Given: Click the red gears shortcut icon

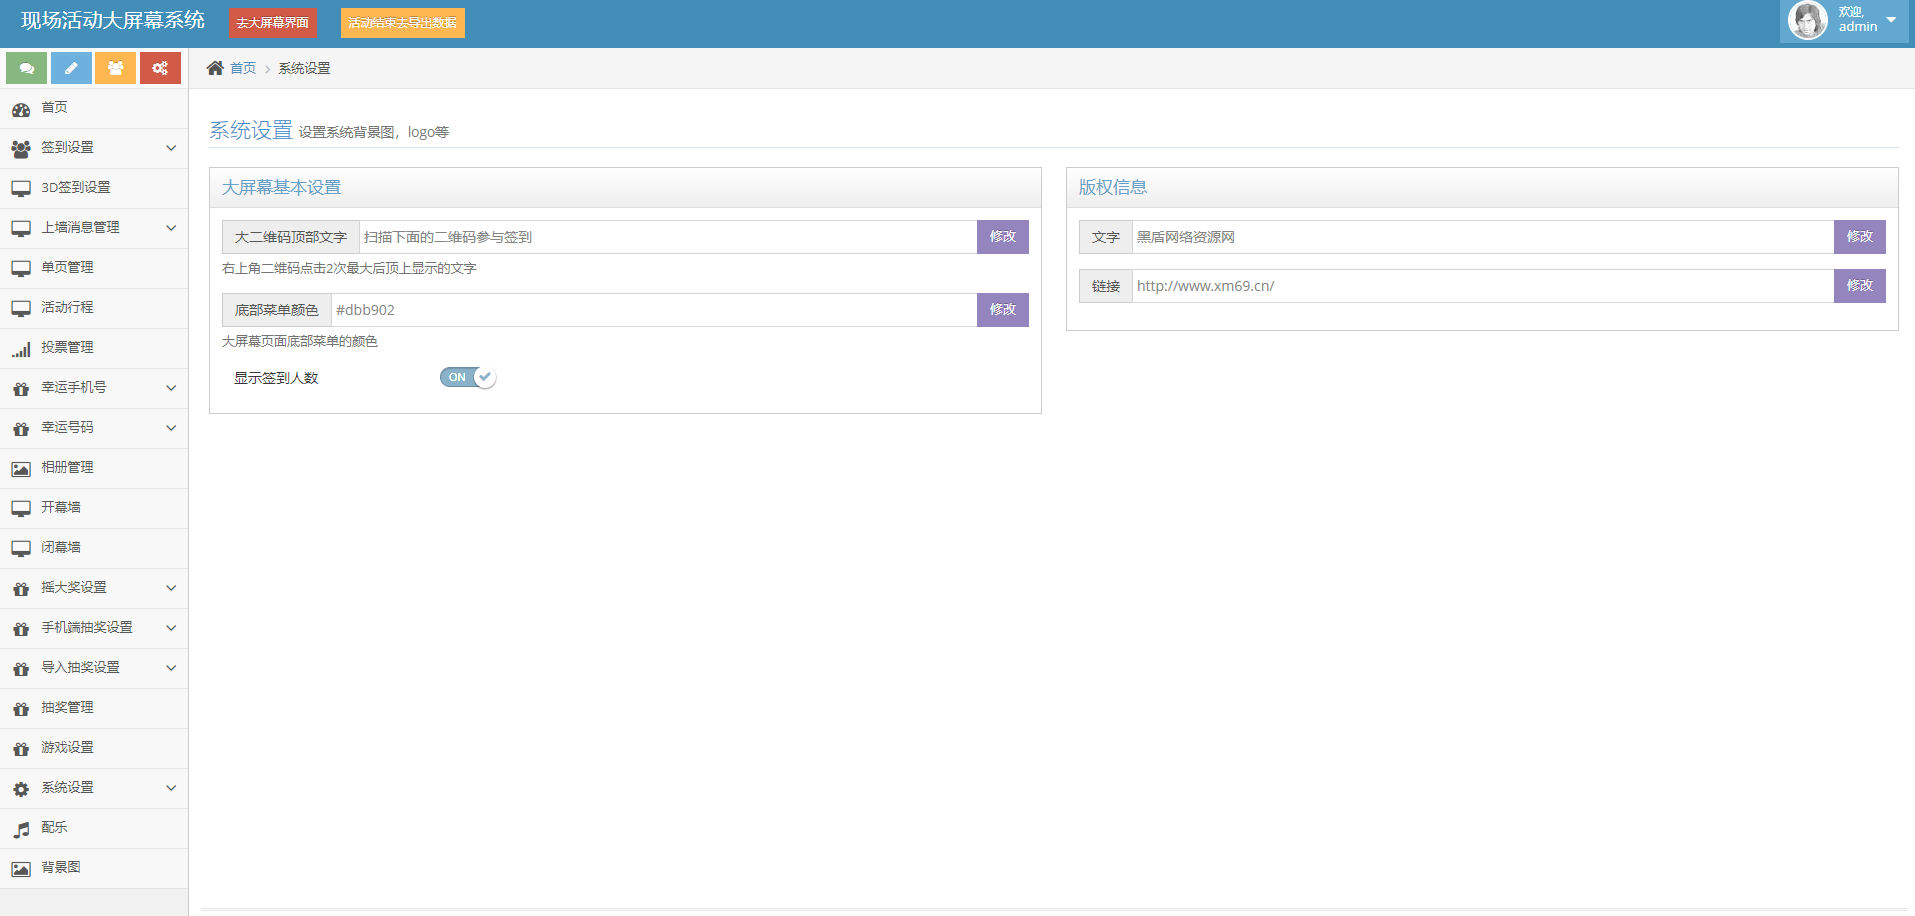Looking at the screenshot, I should point(160,68).
